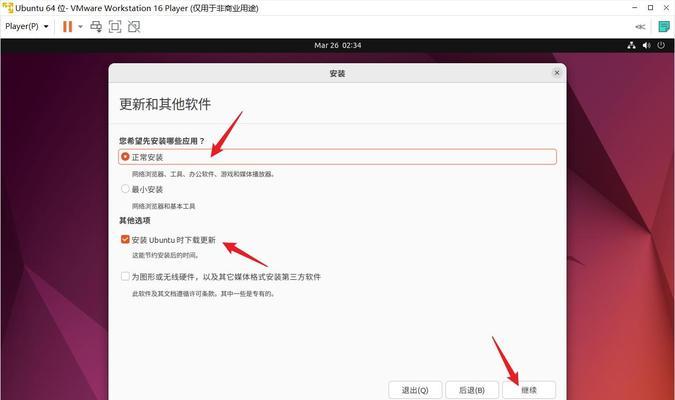Pause the virtual machine
This screenshot has height=400, width=675.
coord(68,27)
